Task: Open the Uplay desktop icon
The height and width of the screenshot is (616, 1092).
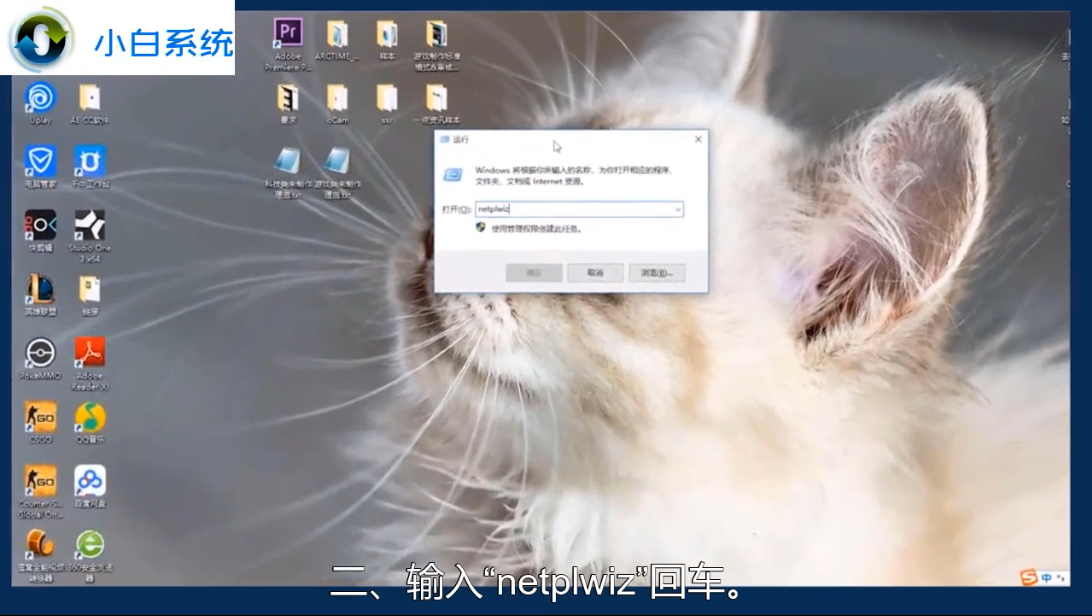Action: pos(41,98)
